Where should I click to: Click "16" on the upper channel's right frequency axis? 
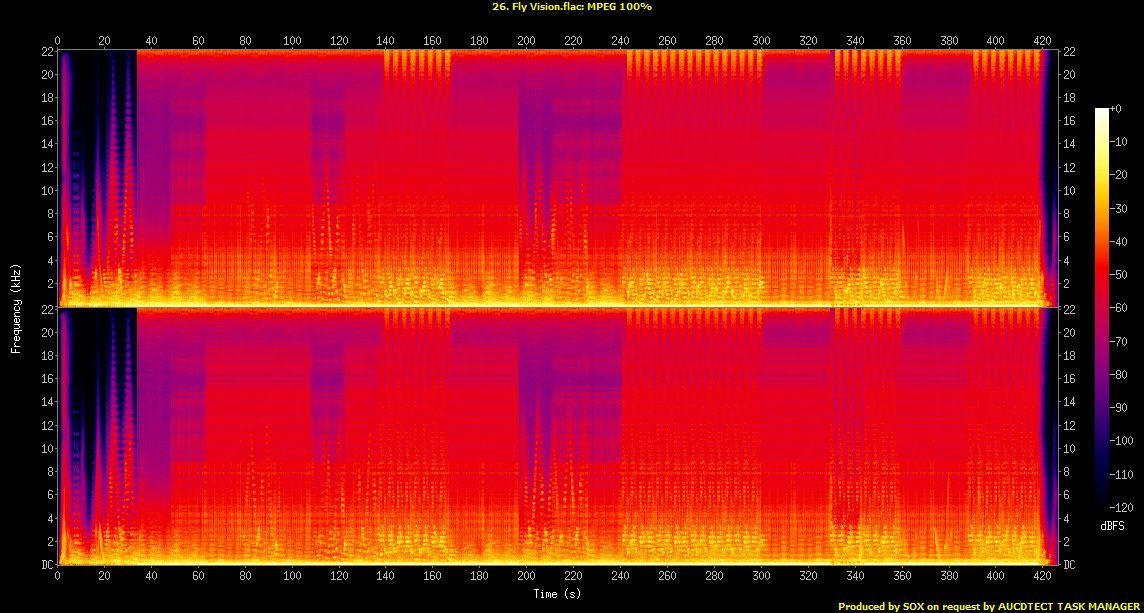(1068, 120)
